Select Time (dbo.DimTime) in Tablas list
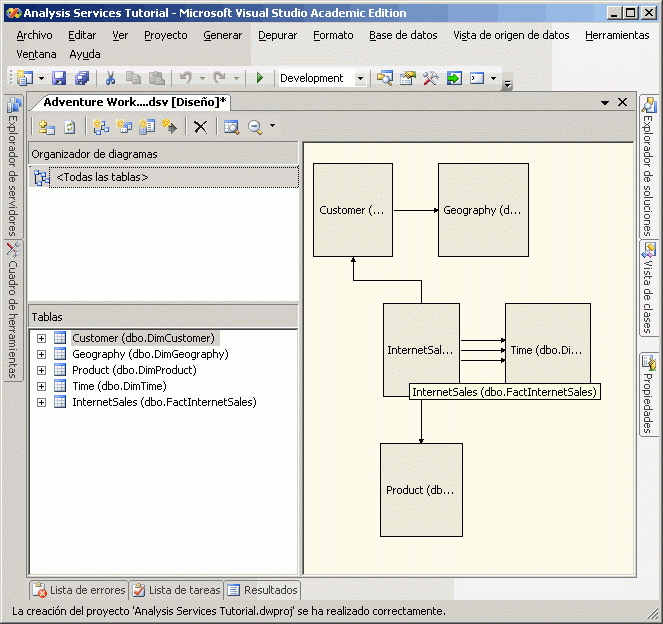Image resolution: width=663 pixels, height=624 pixels. point(119,386)
